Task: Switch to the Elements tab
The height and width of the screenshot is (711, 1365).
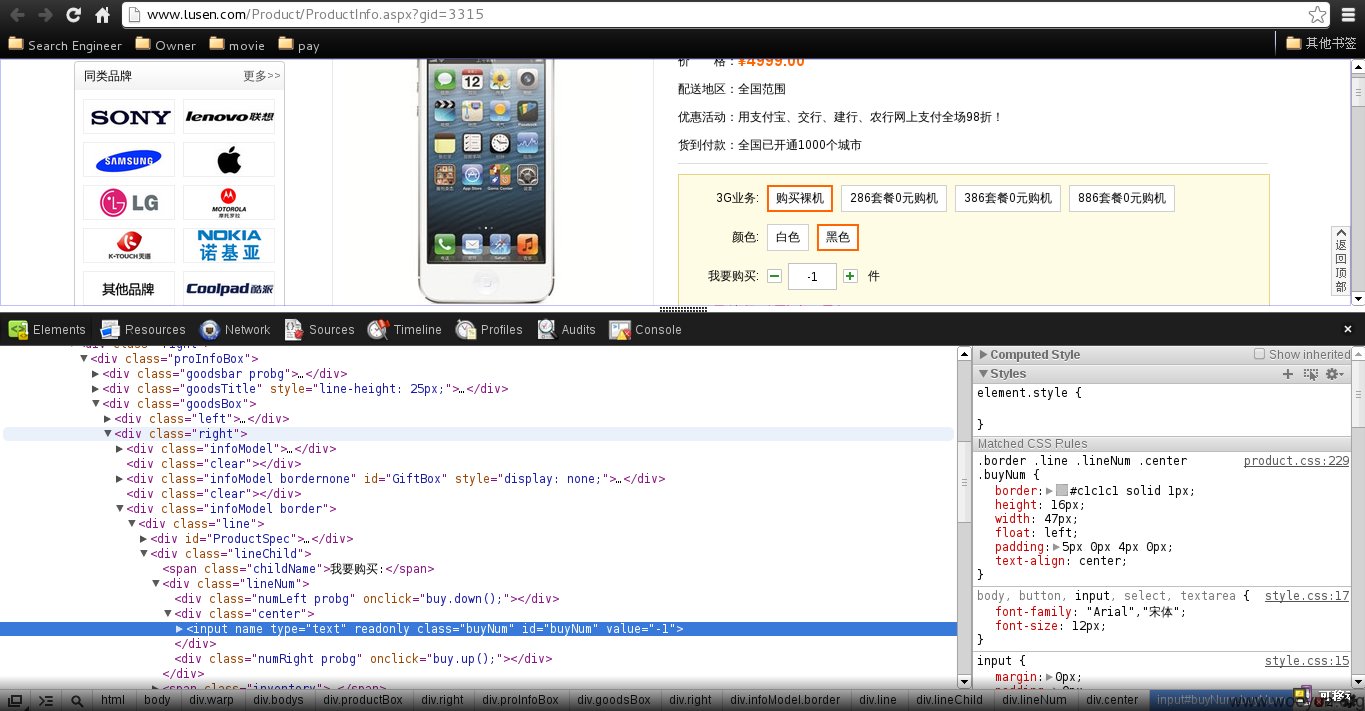Action: pyautogui.click(x=47, y=329)
